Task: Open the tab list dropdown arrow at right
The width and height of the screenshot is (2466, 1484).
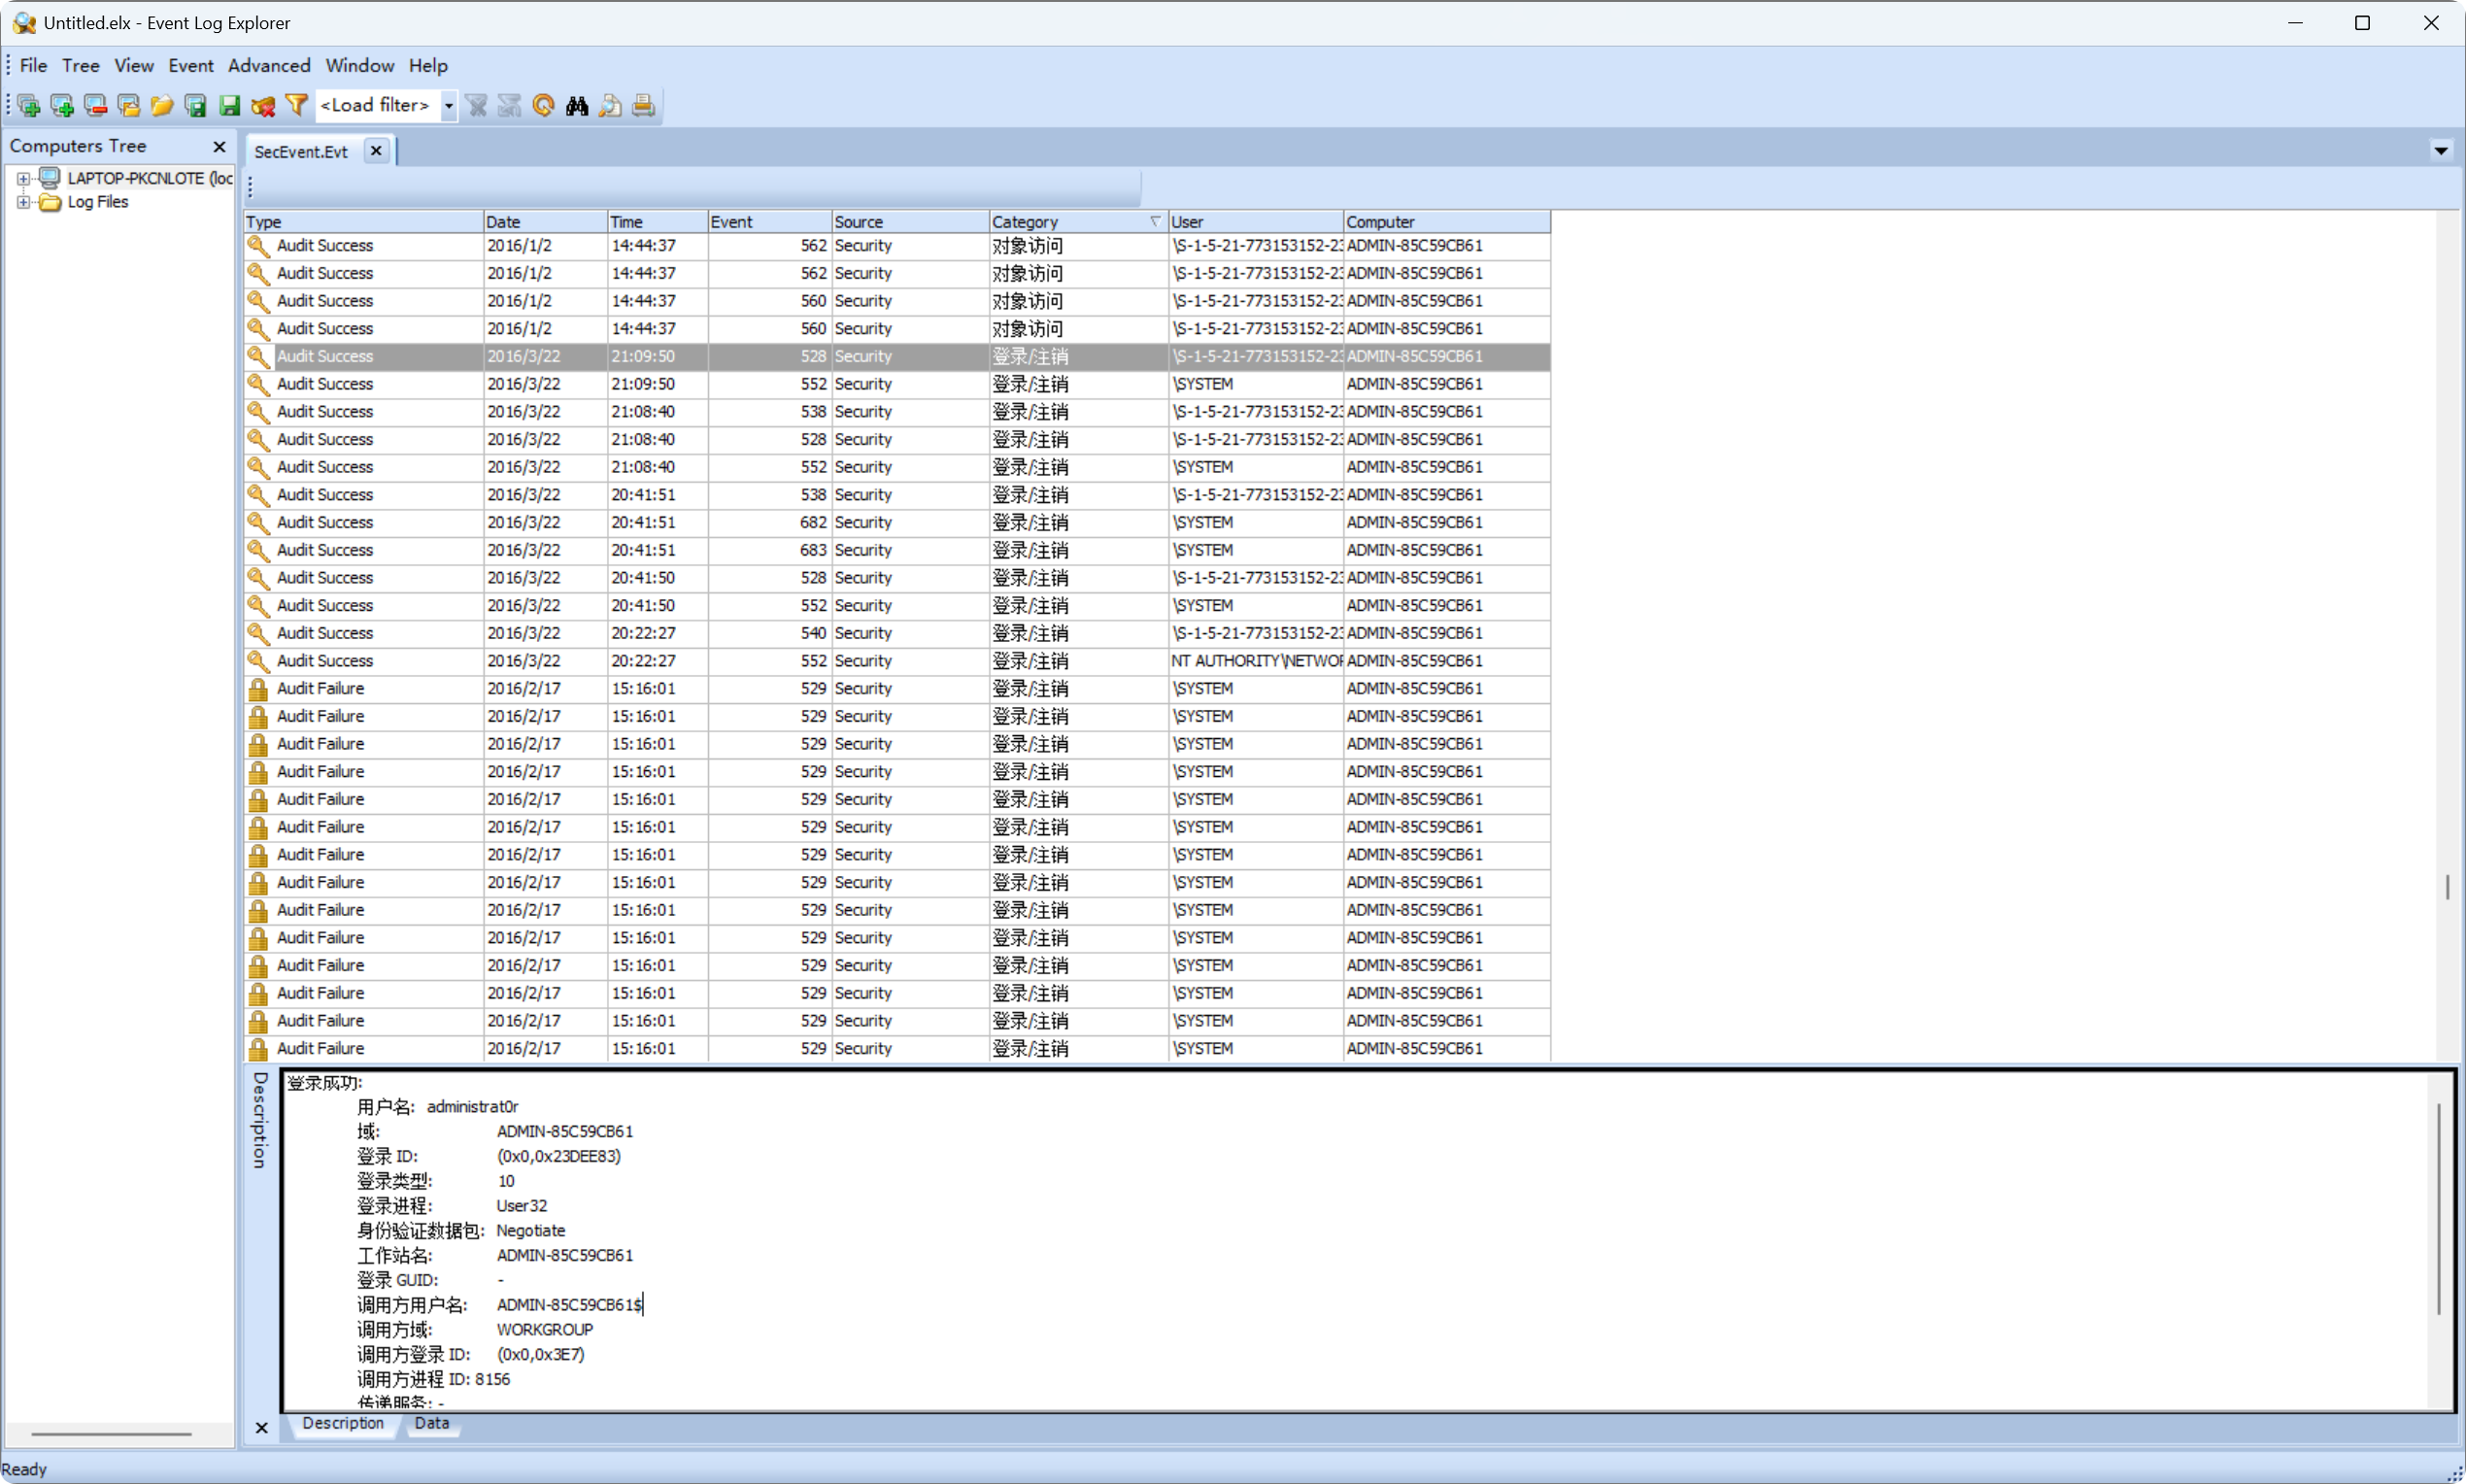Action: [x=2441, y=151]
